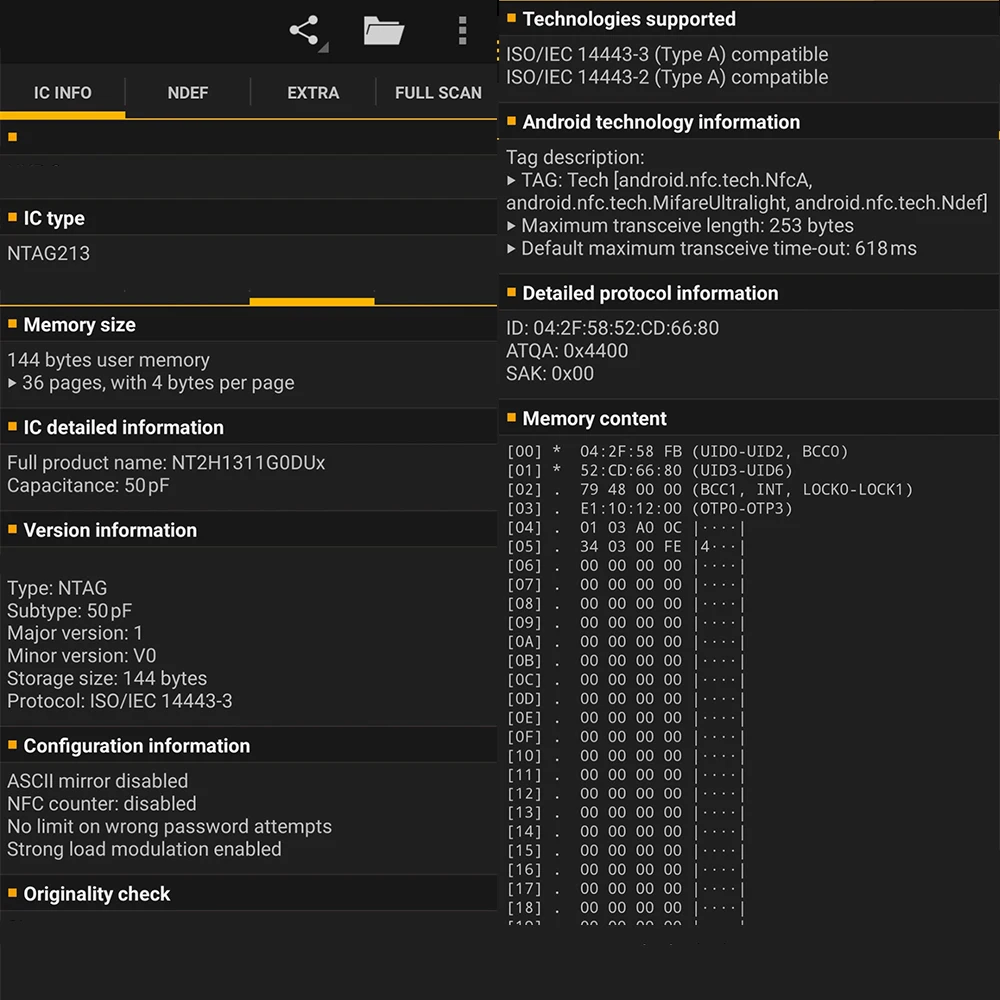Click the orange marker beside Originality check

pos(13,893)
